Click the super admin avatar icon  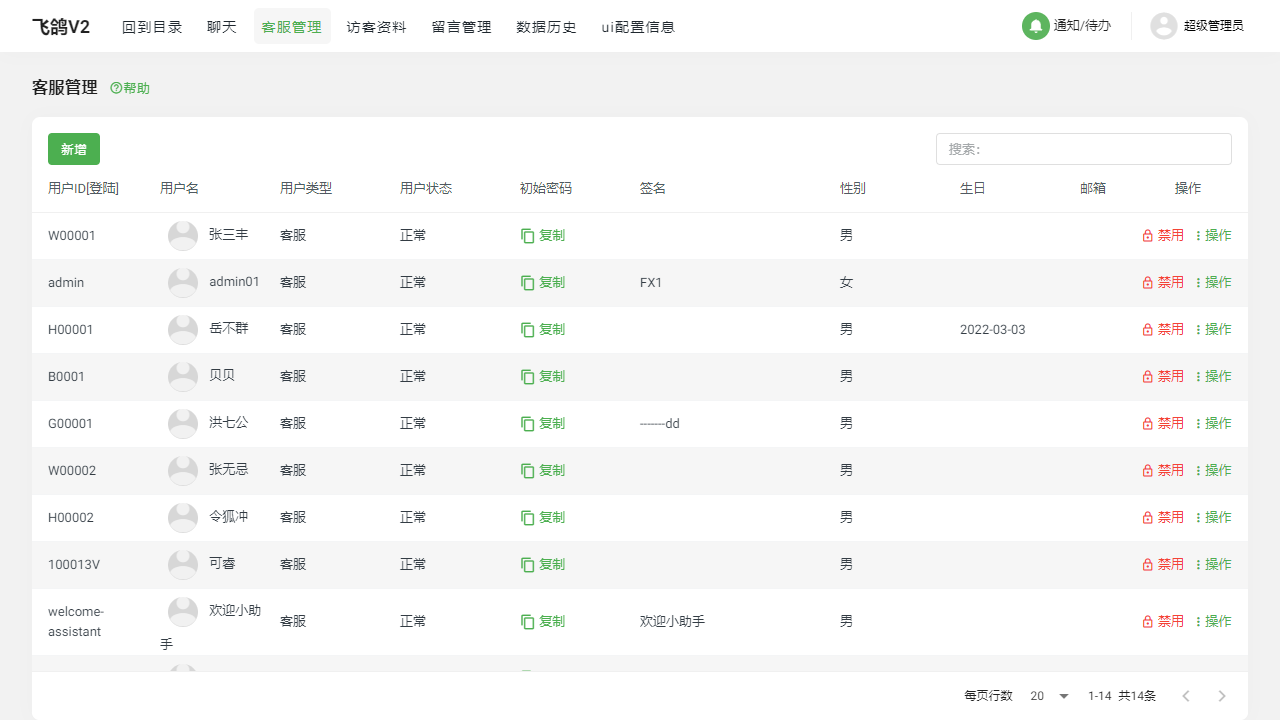(1163, 26)
